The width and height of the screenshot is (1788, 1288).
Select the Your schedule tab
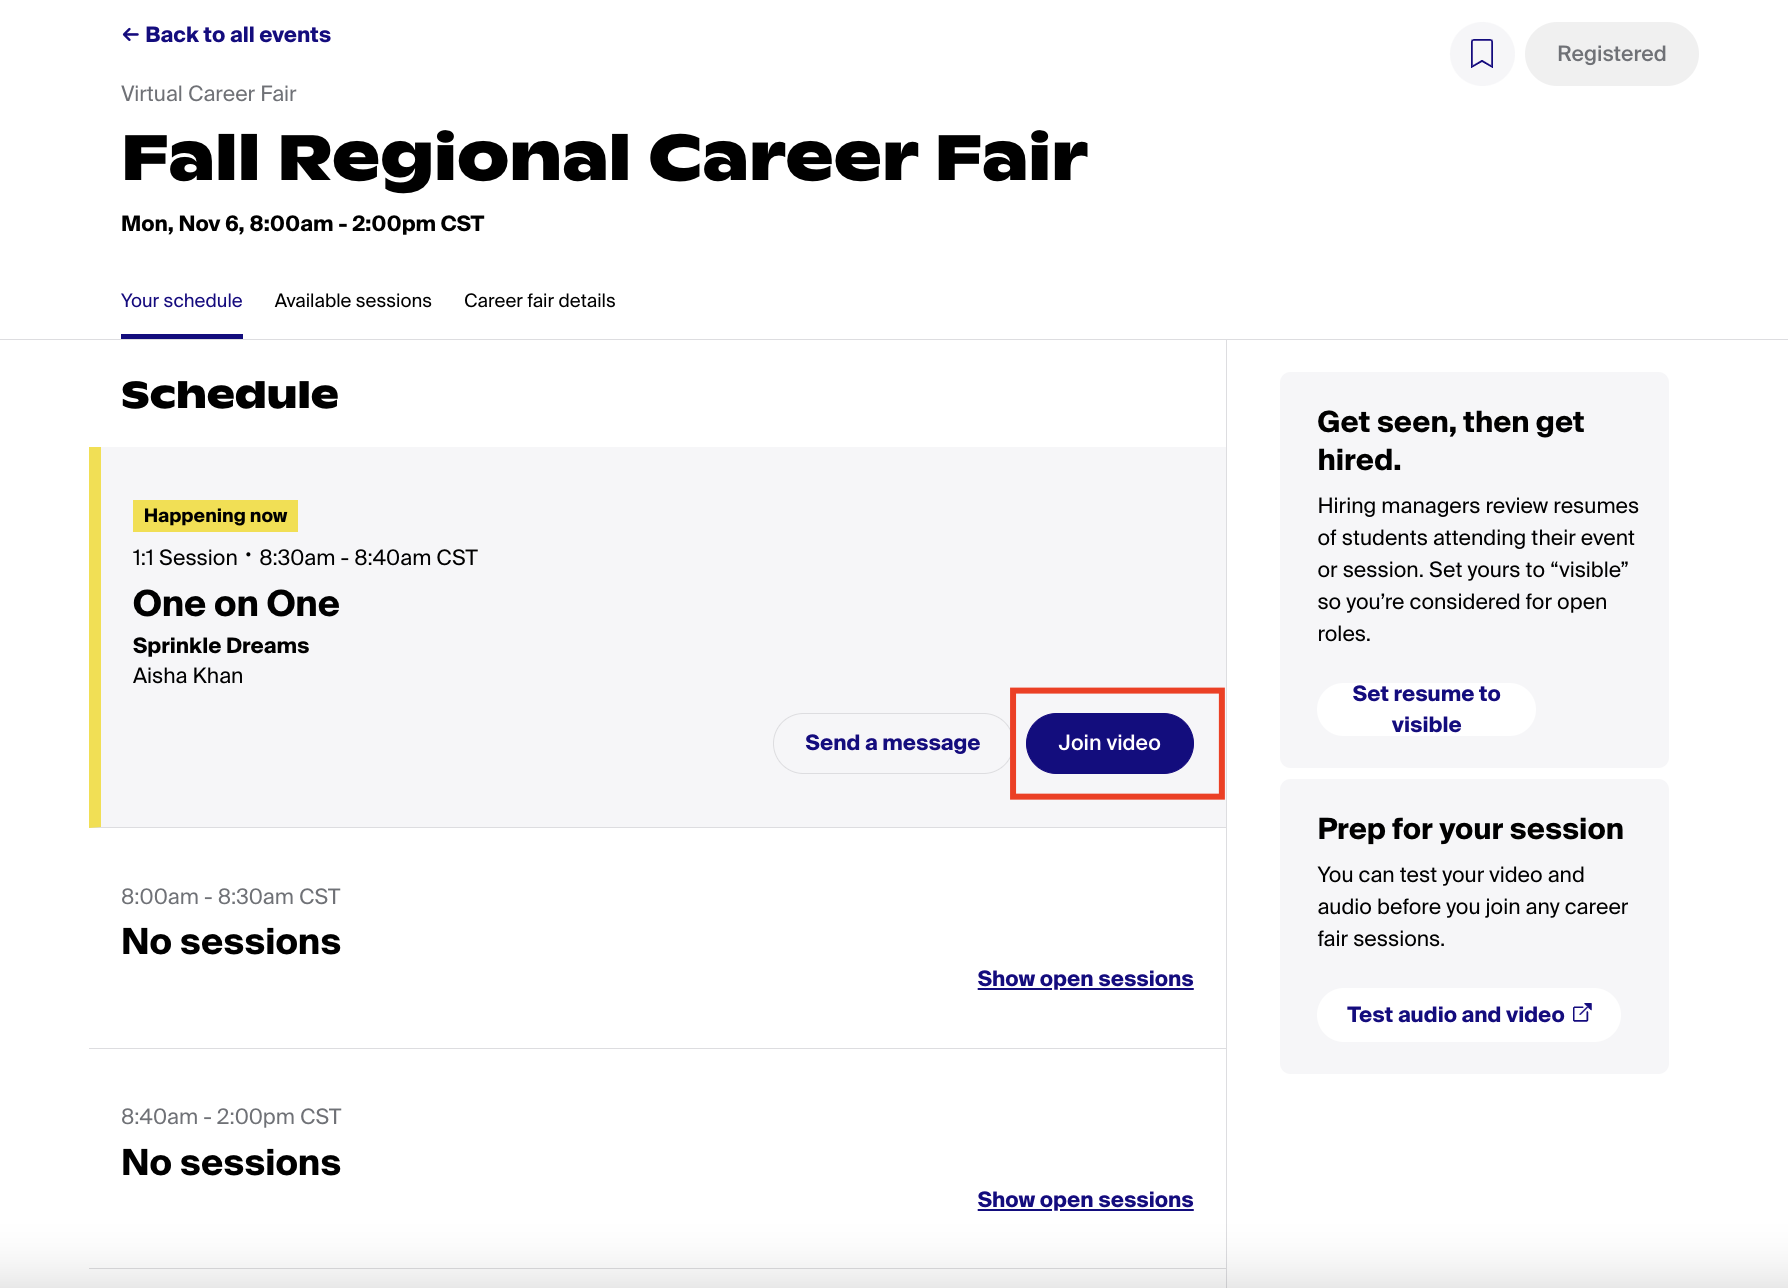tap(181, 300)
